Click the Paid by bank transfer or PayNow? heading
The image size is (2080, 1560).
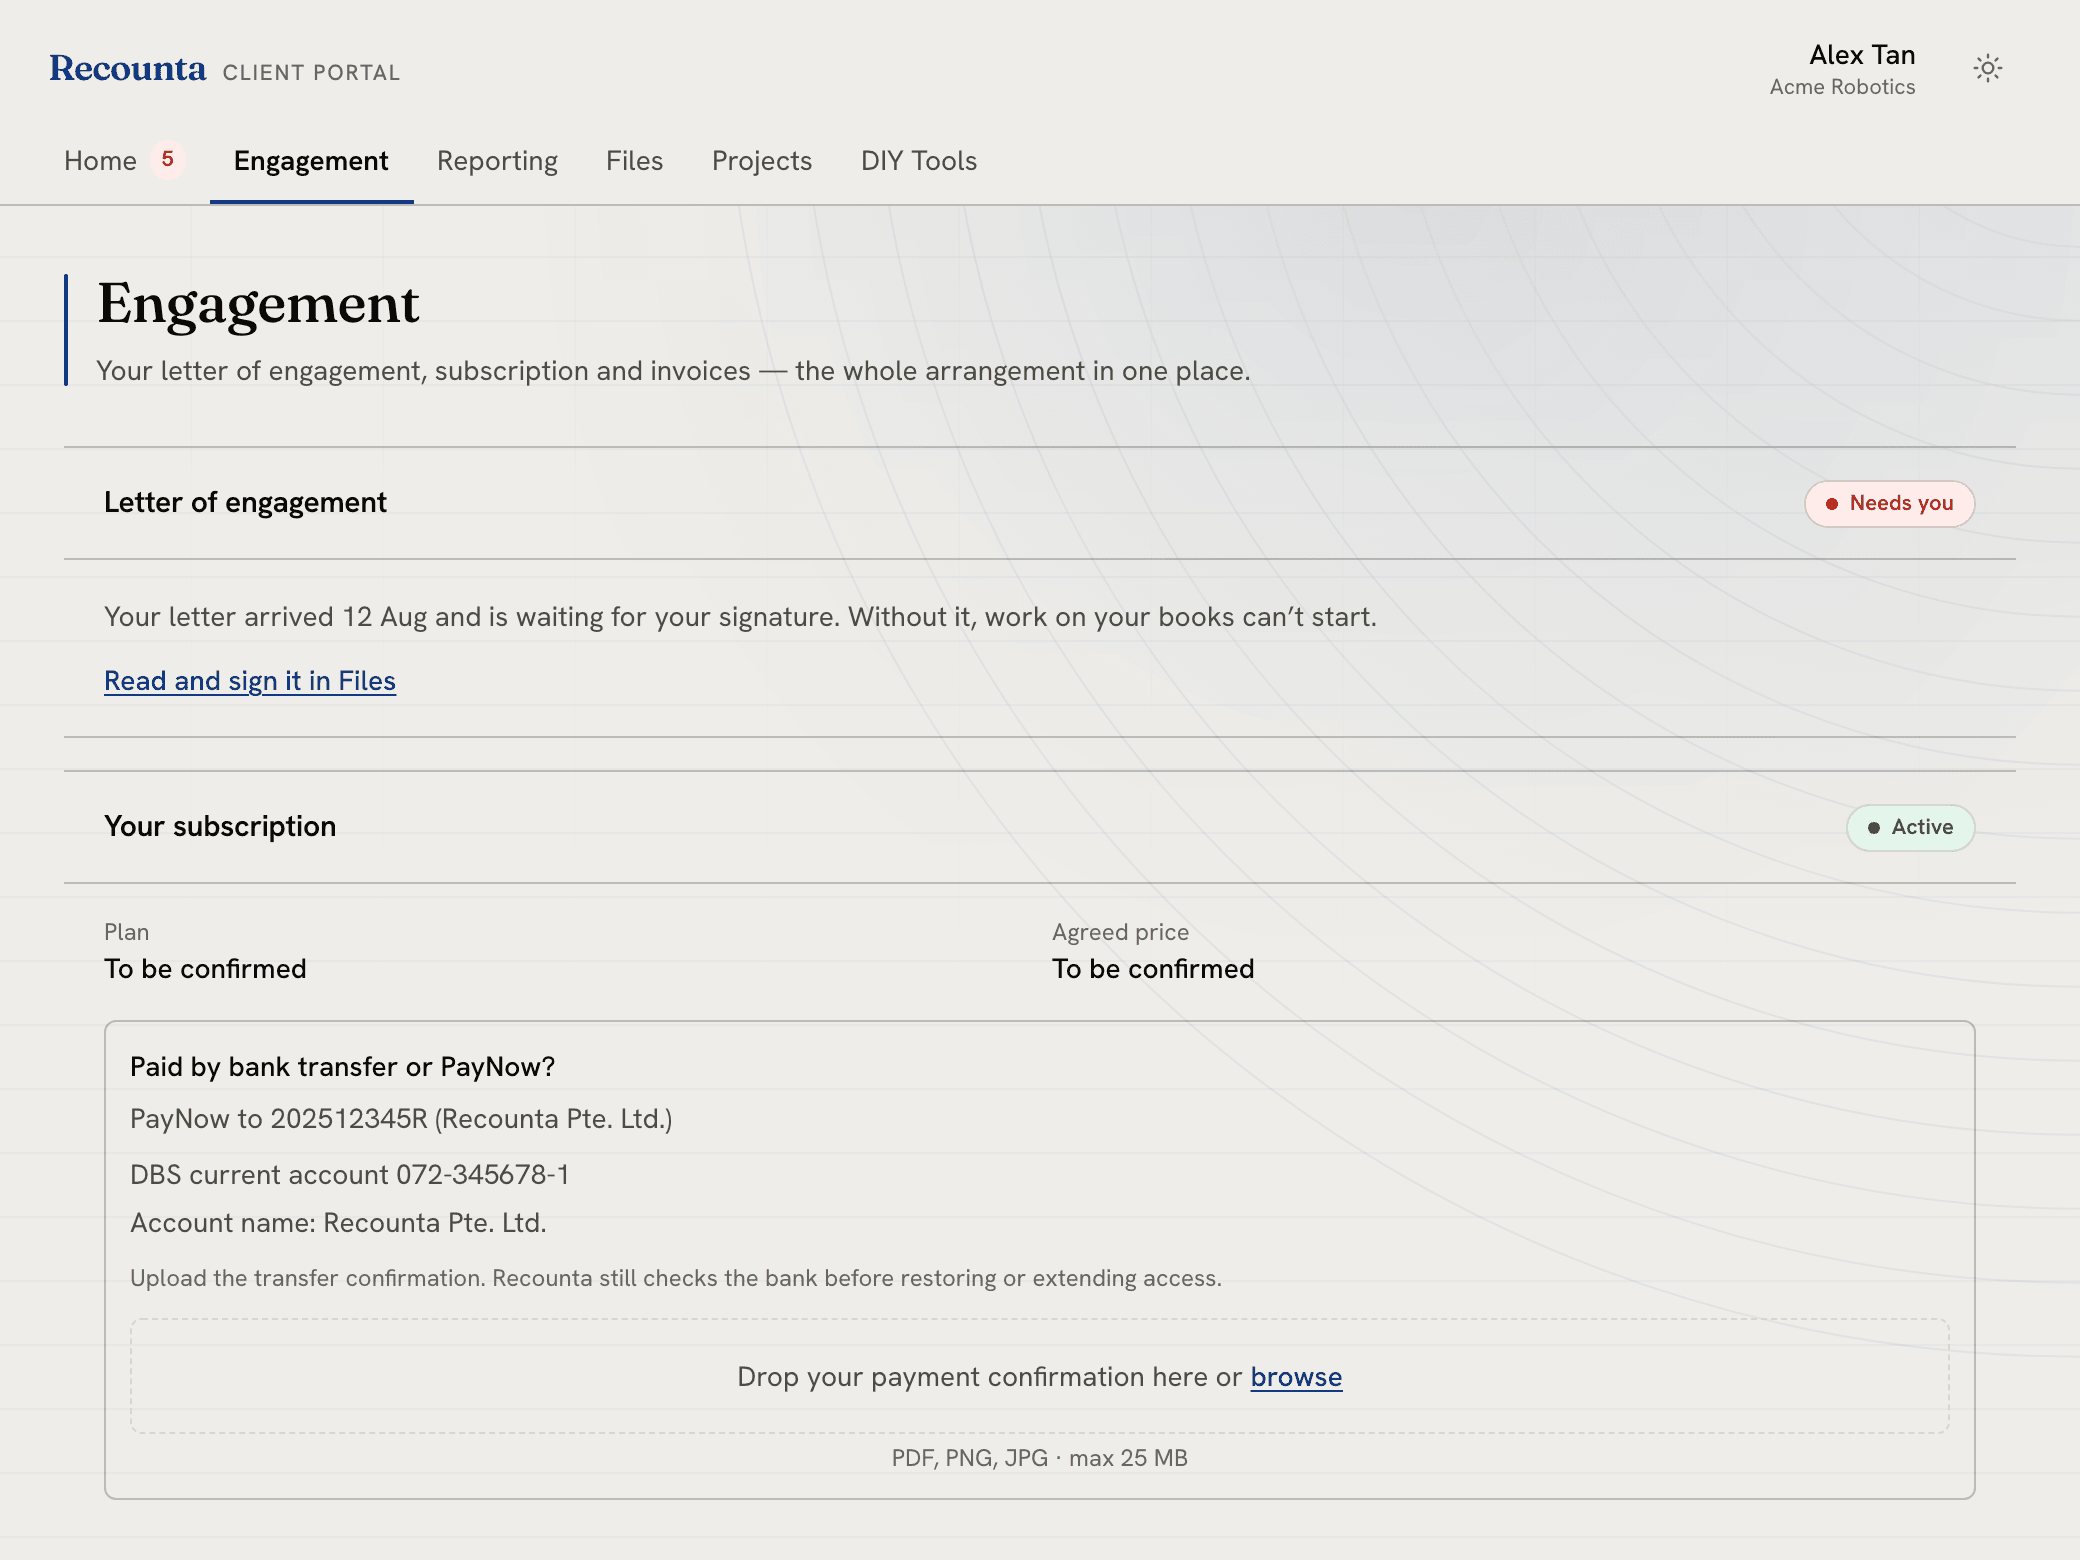pyautogui.click(x=342, y=1067)
